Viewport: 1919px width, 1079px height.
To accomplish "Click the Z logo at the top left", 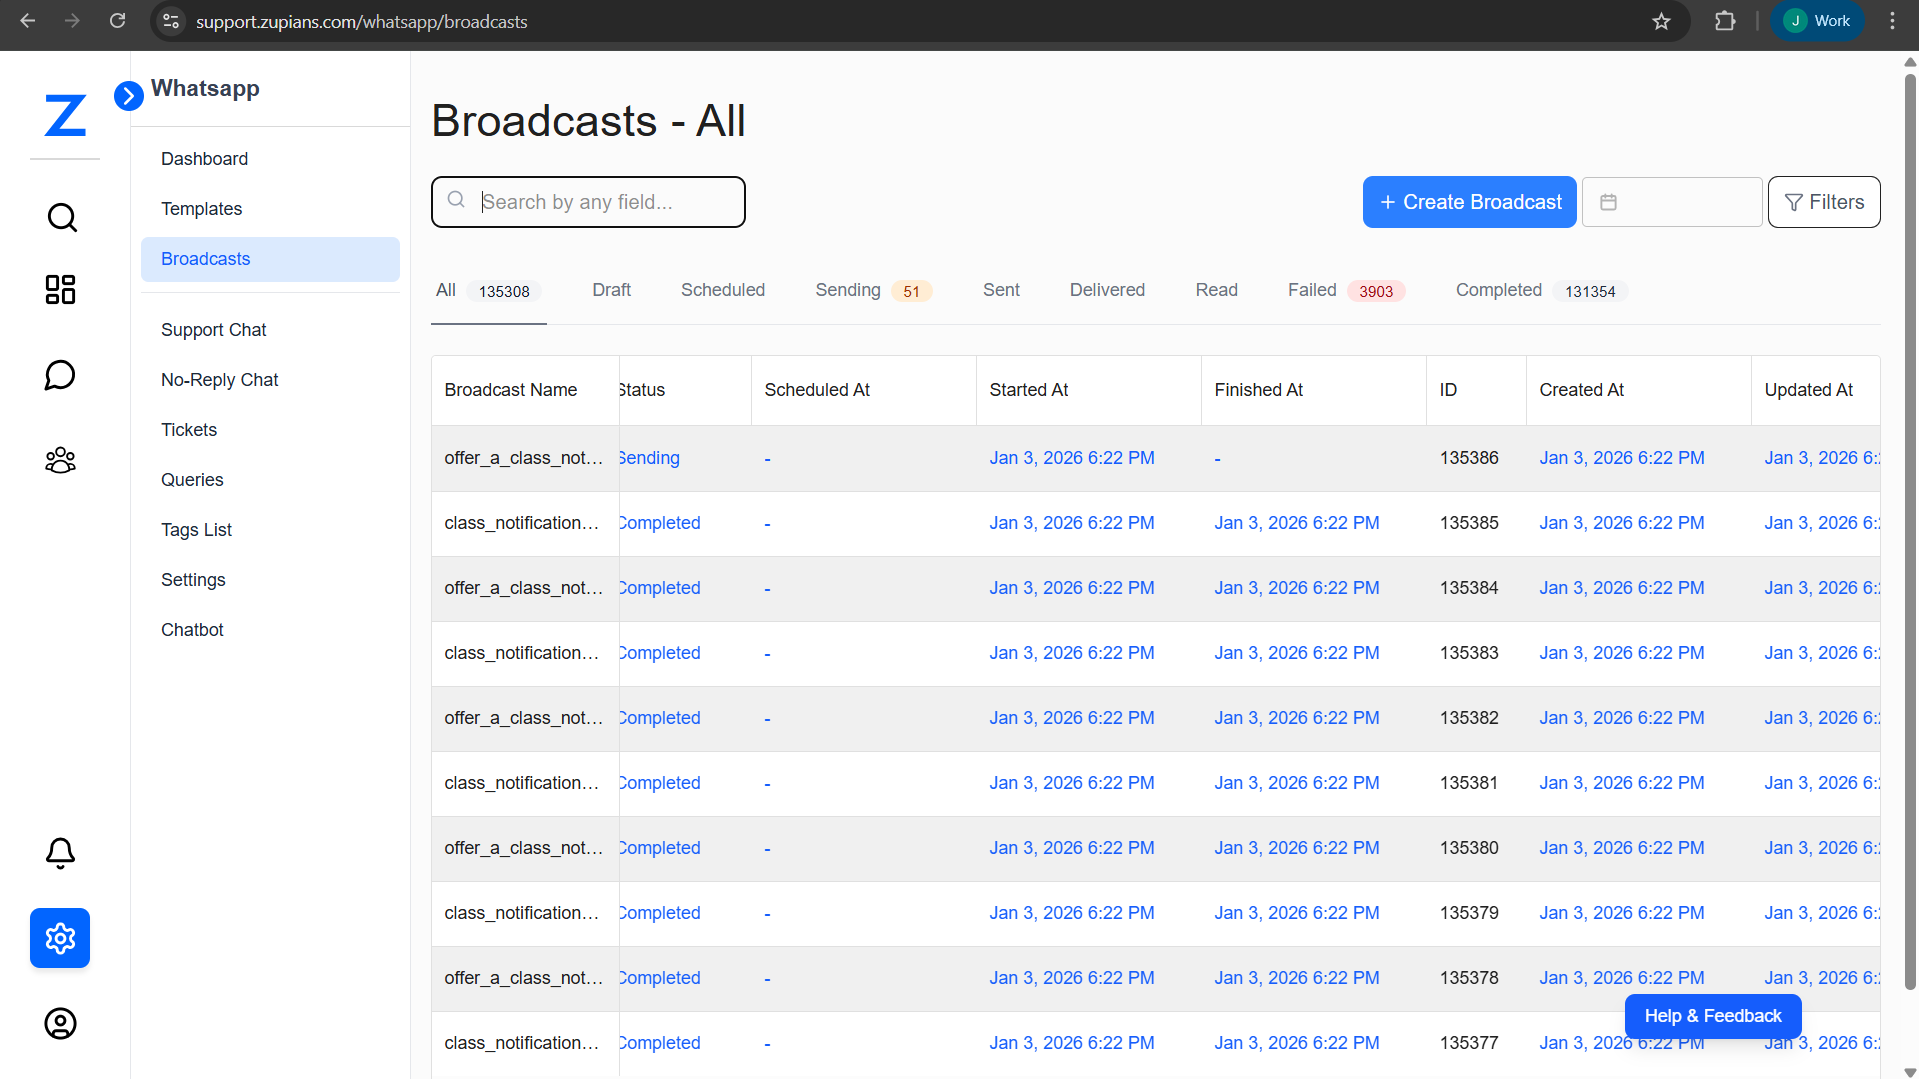I will [64, 115].
